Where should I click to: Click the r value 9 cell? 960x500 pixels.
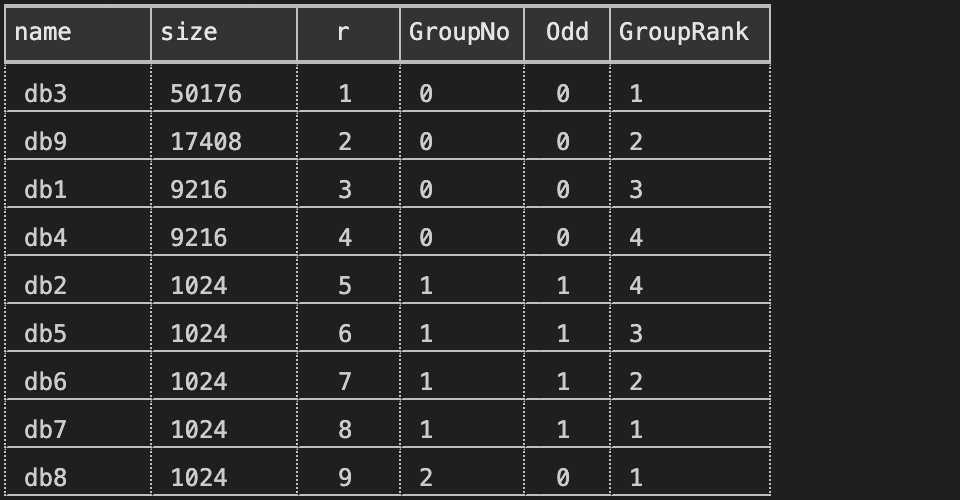coord(348,472)
